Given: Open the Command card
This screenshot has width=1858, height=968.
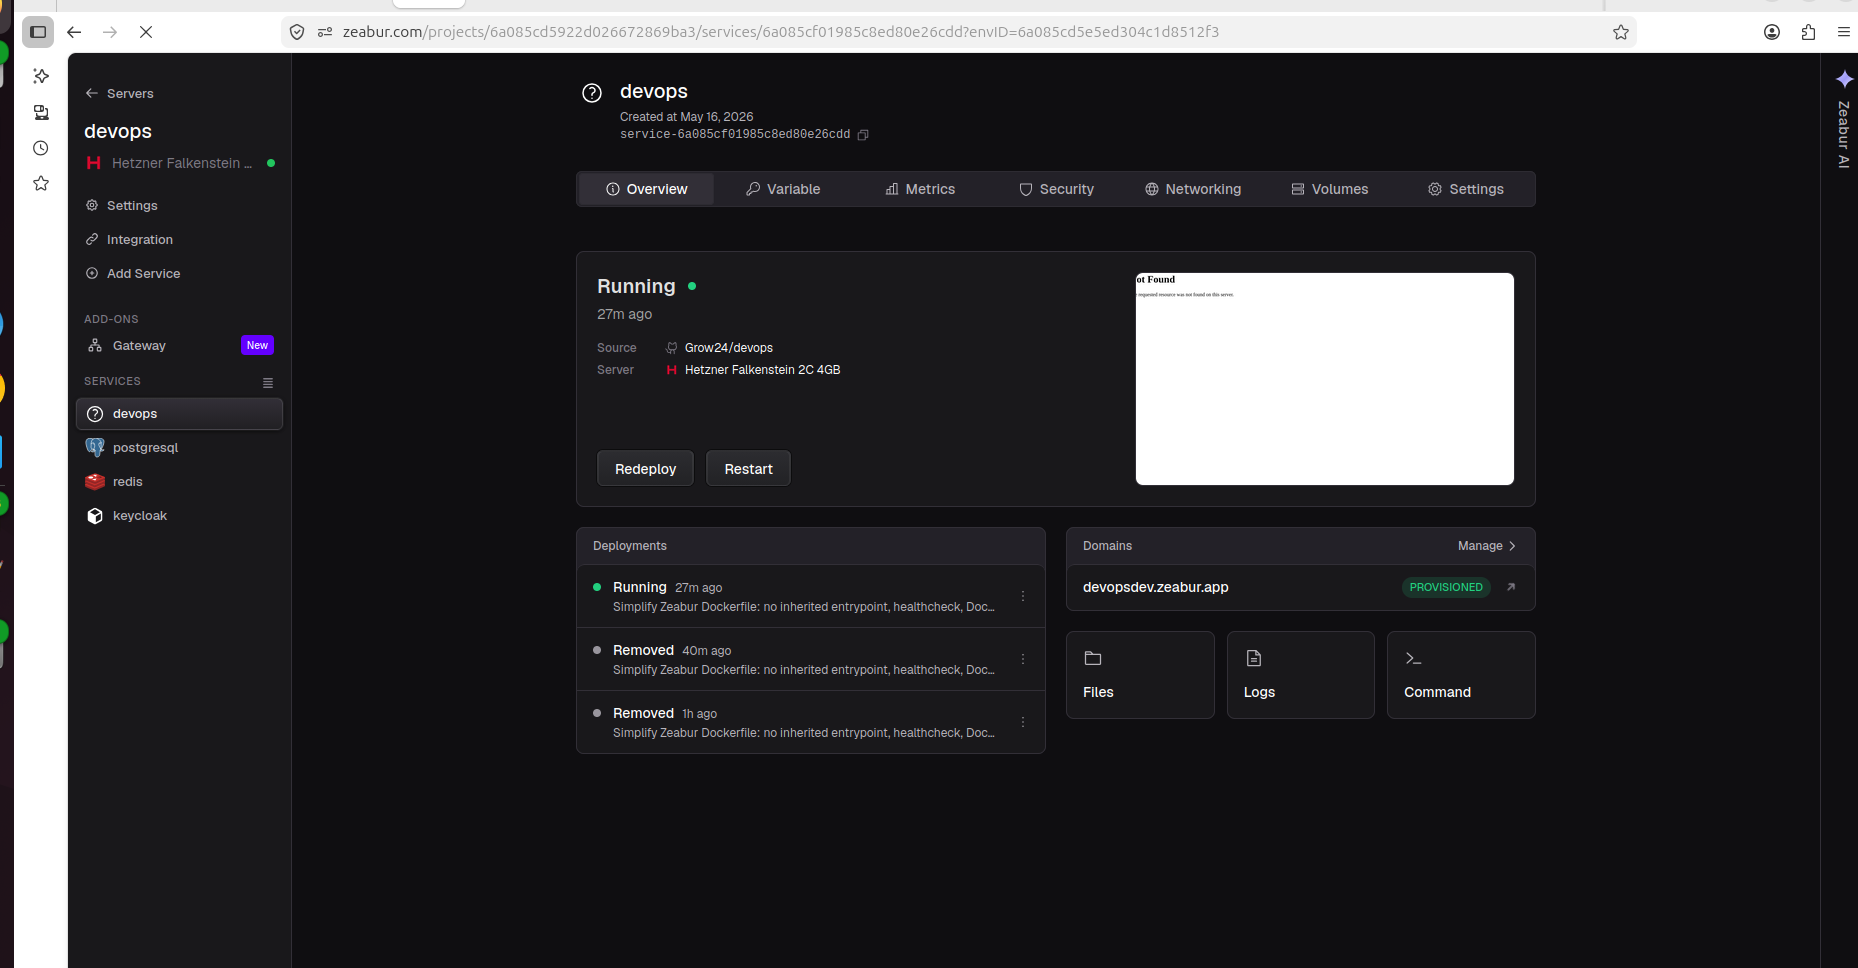Looking at the screenshot, I should pyautogui.click(x=1461, y=675).
